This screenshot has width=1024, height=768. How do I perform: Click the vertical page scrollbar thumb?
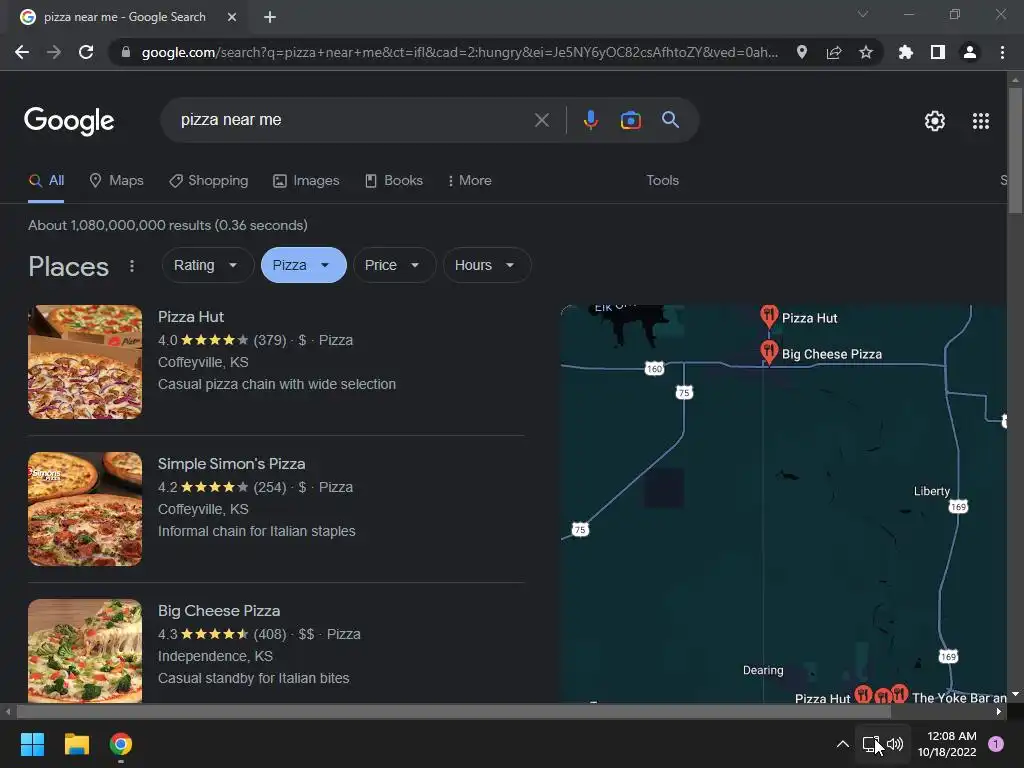pyautogui.click(x=1015, y=150)
